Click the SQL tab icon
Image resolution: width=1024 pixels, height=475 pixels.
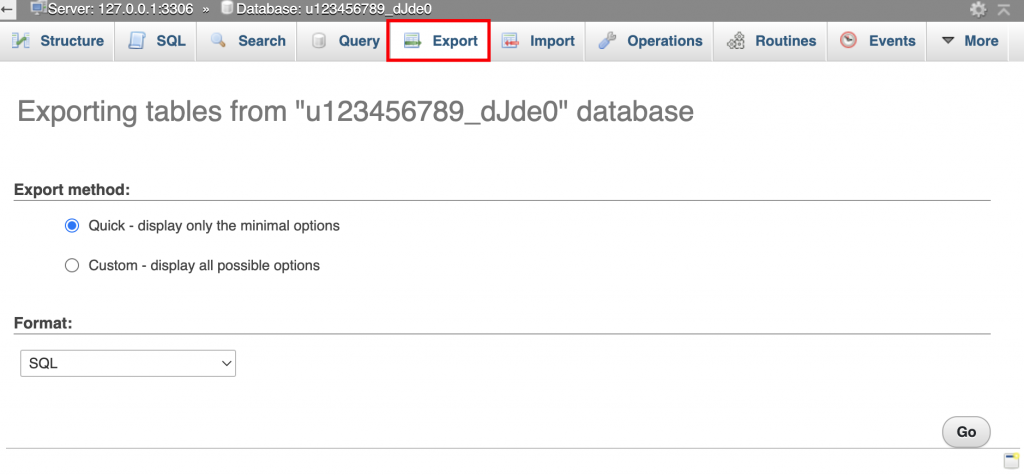[137, 41]
